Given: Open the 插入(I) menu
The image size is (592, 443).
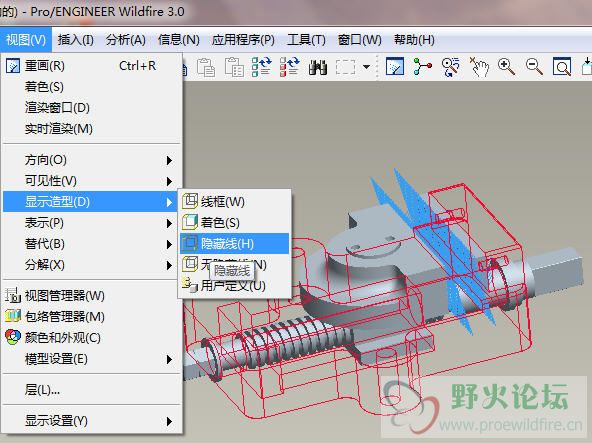Looking at the screenshot, I should pyautogui.click(x=76, y=40).
